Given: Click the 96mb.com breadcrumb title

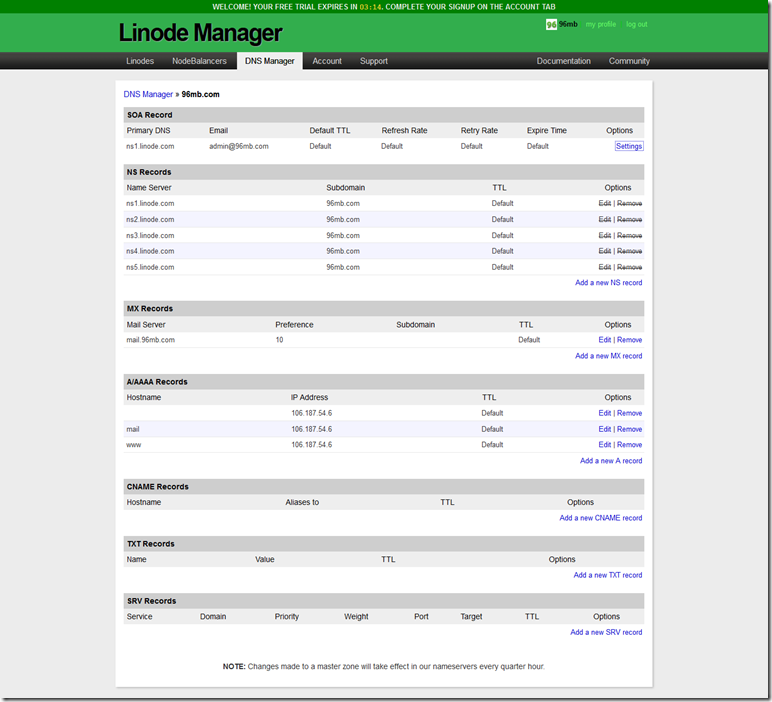Looking at the screenshot, I should tap(200, 94).
